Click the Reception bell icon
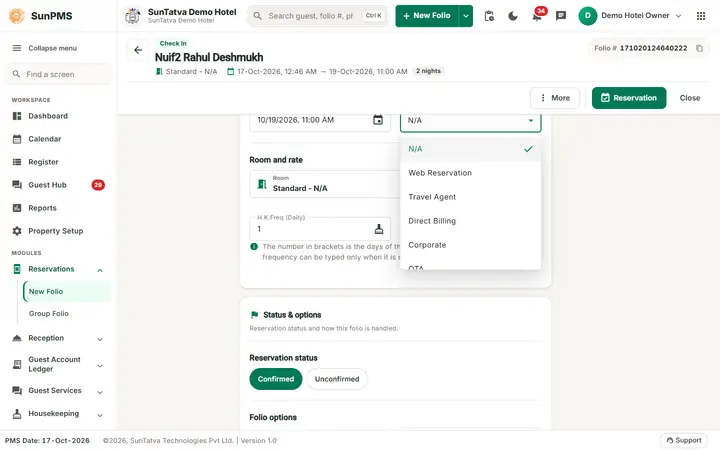This screenshot has width=720, height=450. pyautogui.click(x=17, y=338)
